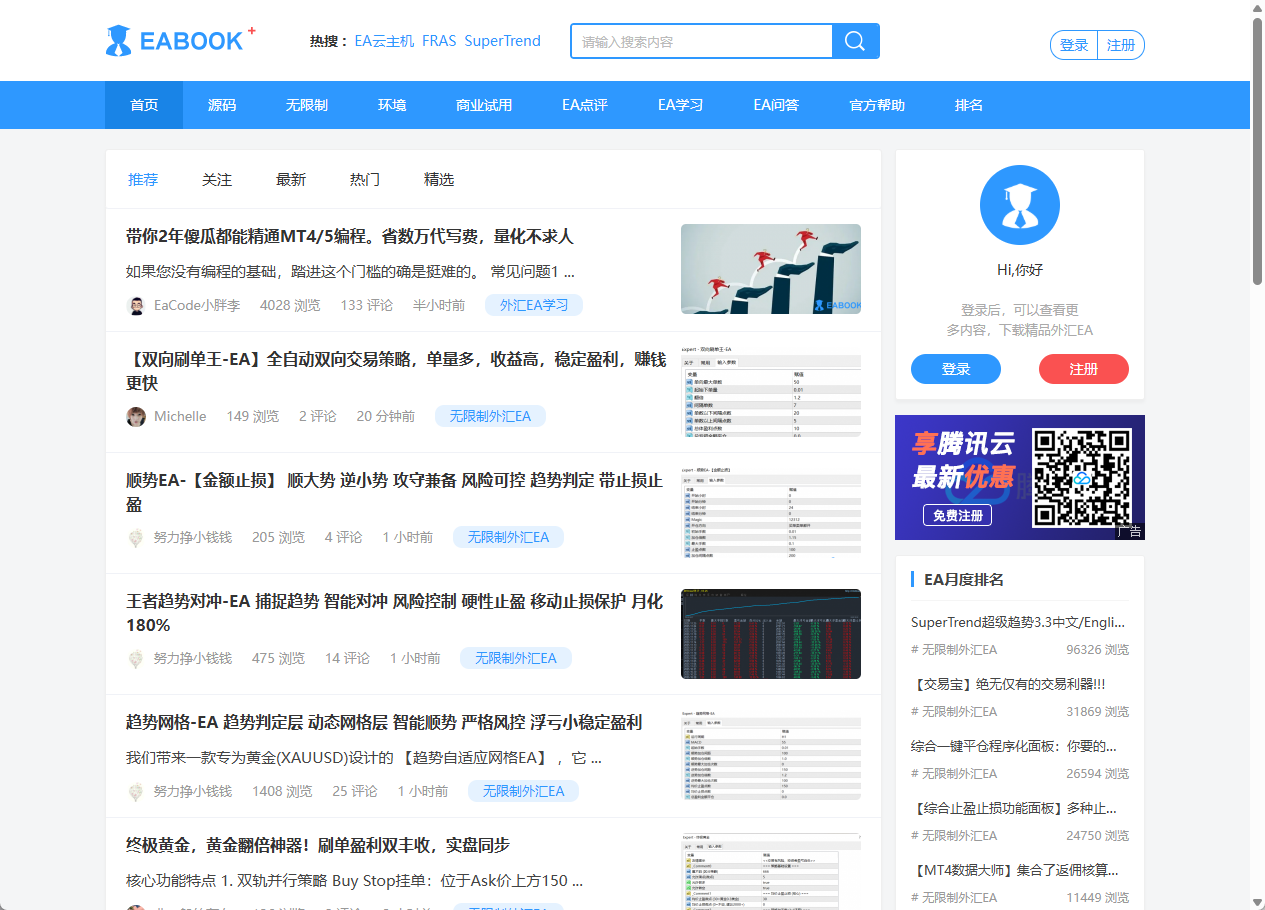The image size is (1265, 910).
Task: Click EaCode小胖李's author avatar
Action: coord(136,305)
